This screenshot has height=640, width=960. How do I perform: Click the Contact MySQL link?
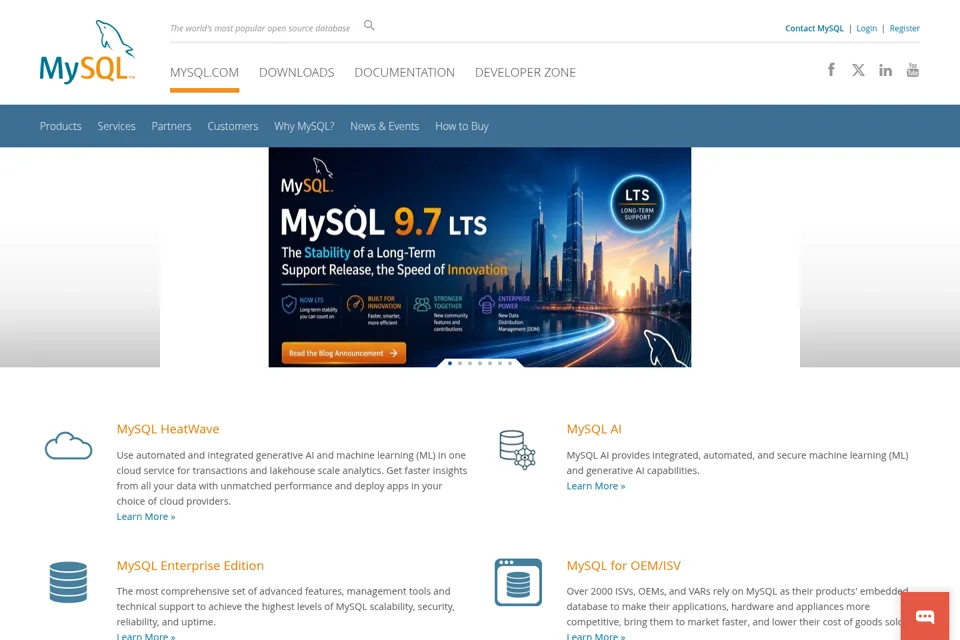pos(814,28)
